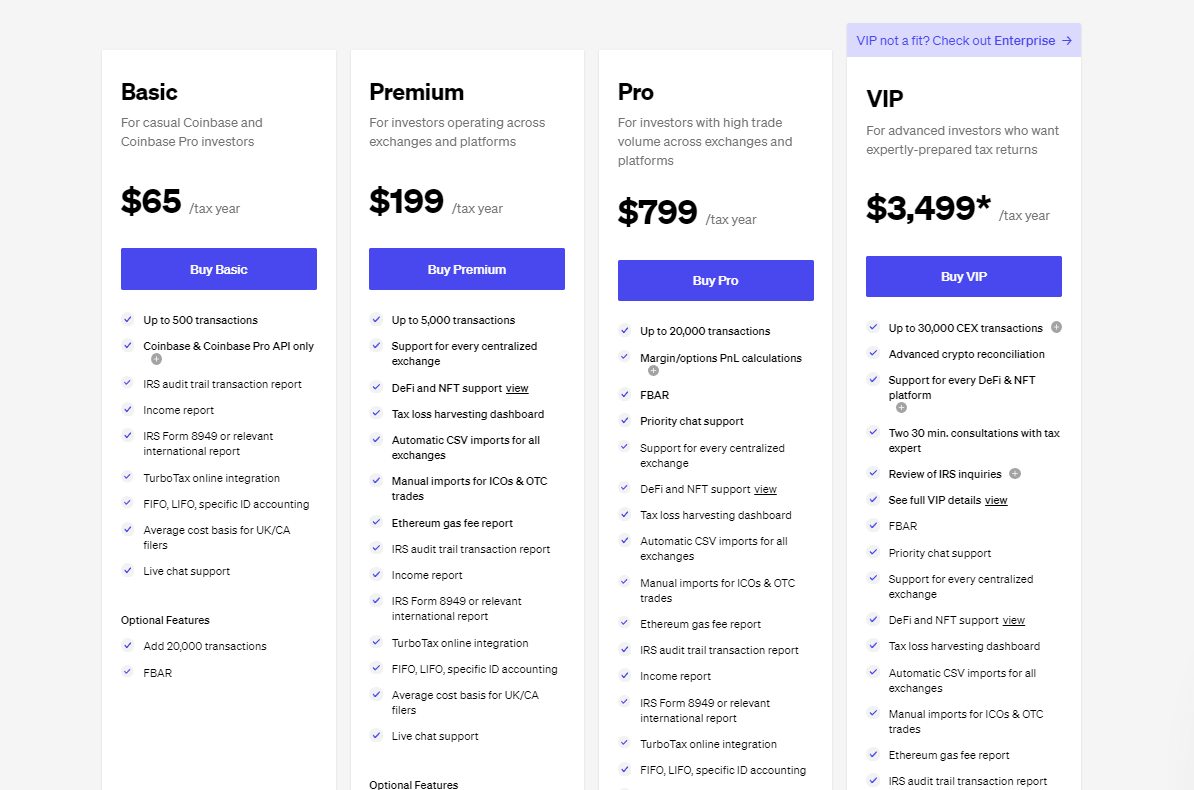Click checkmark icon beside Up to 500 transactions
1194x790 pixels.
[128, 319]
